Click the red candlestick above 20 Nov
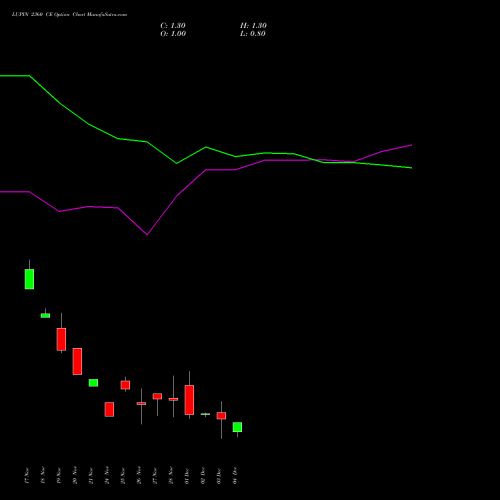The image size is (500, 500). 77,361
